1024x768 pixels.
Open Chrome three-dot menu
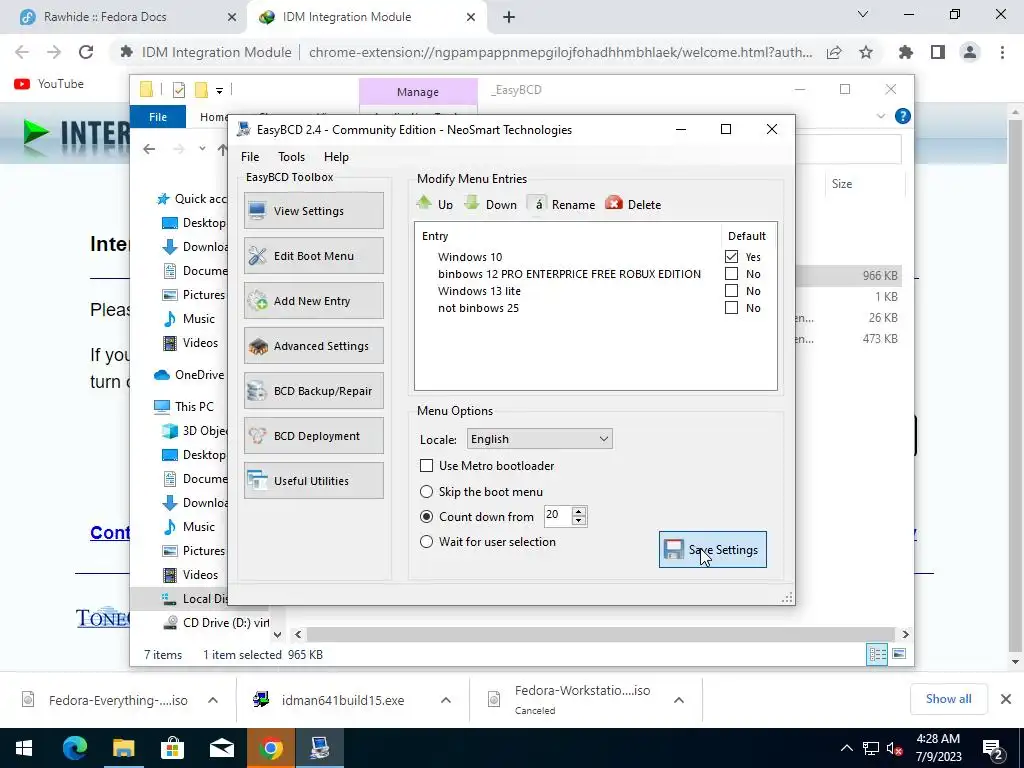point(1002,52)
